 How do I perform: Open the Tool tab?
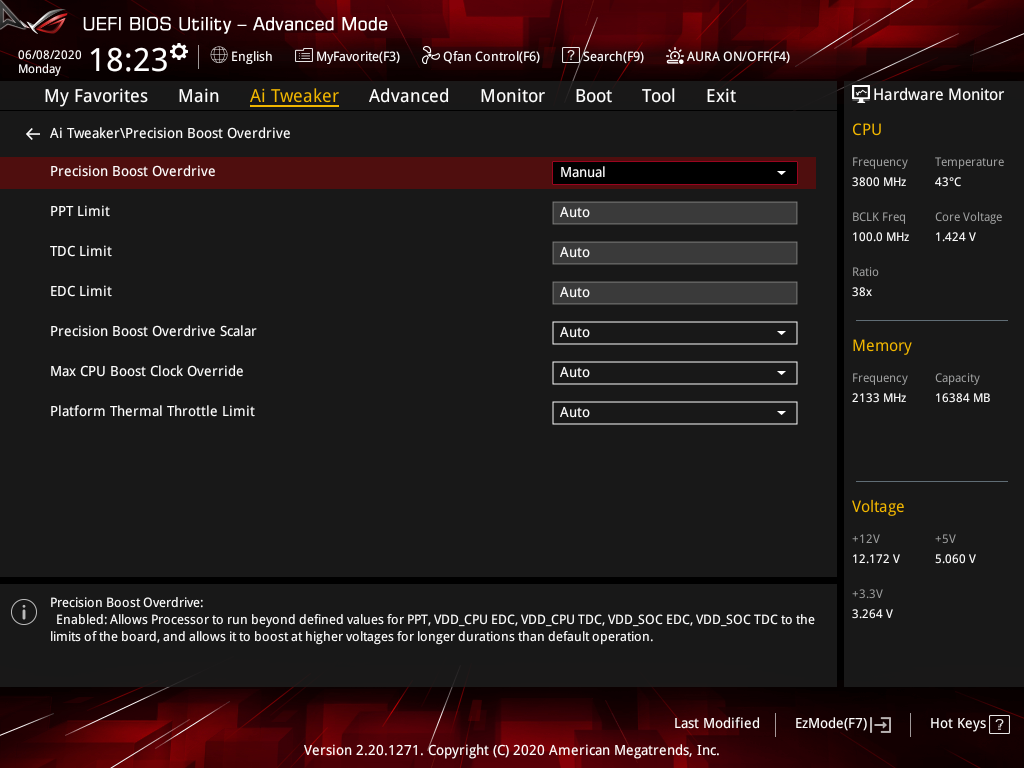[x=658, y=96]
